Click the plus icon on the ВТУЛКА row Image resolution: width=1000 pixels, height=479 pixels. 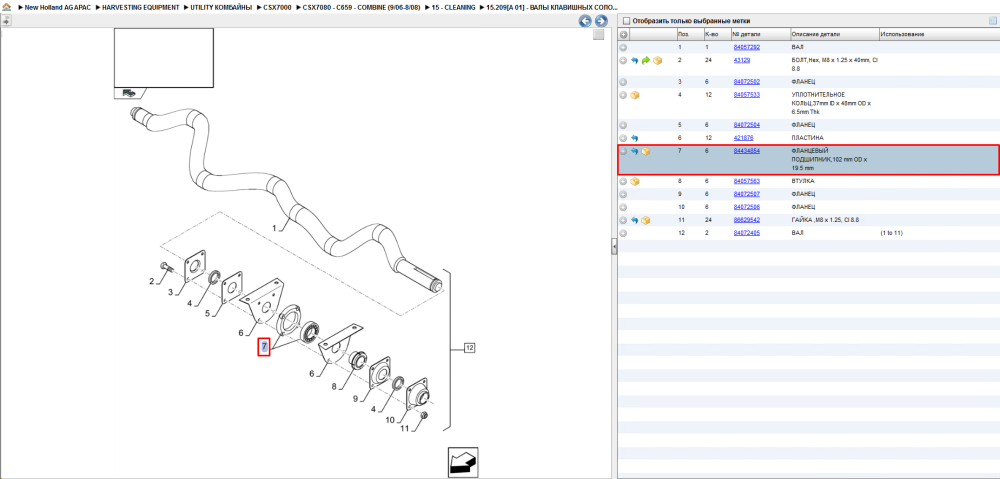tap(624, 181)
